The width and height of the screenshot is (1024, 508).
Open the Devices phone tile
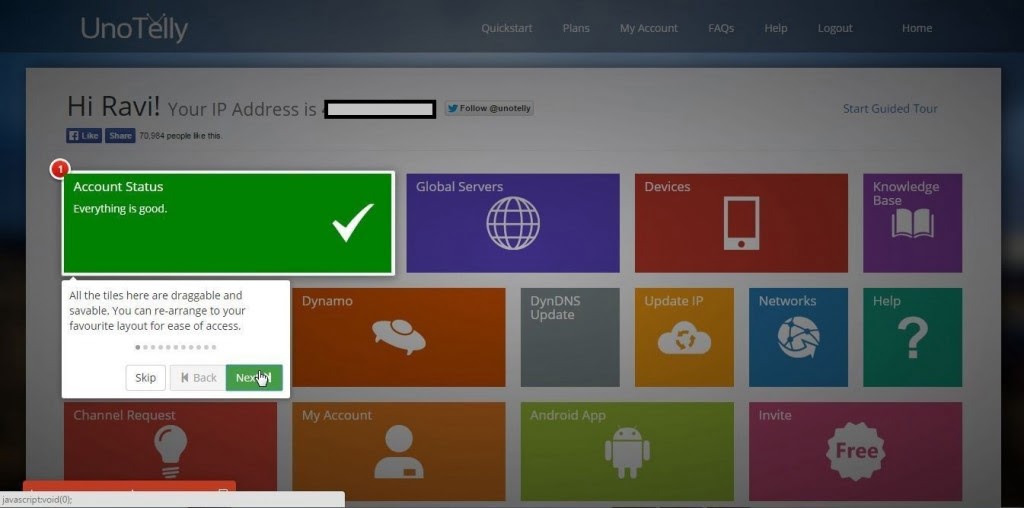click(741, 223)
